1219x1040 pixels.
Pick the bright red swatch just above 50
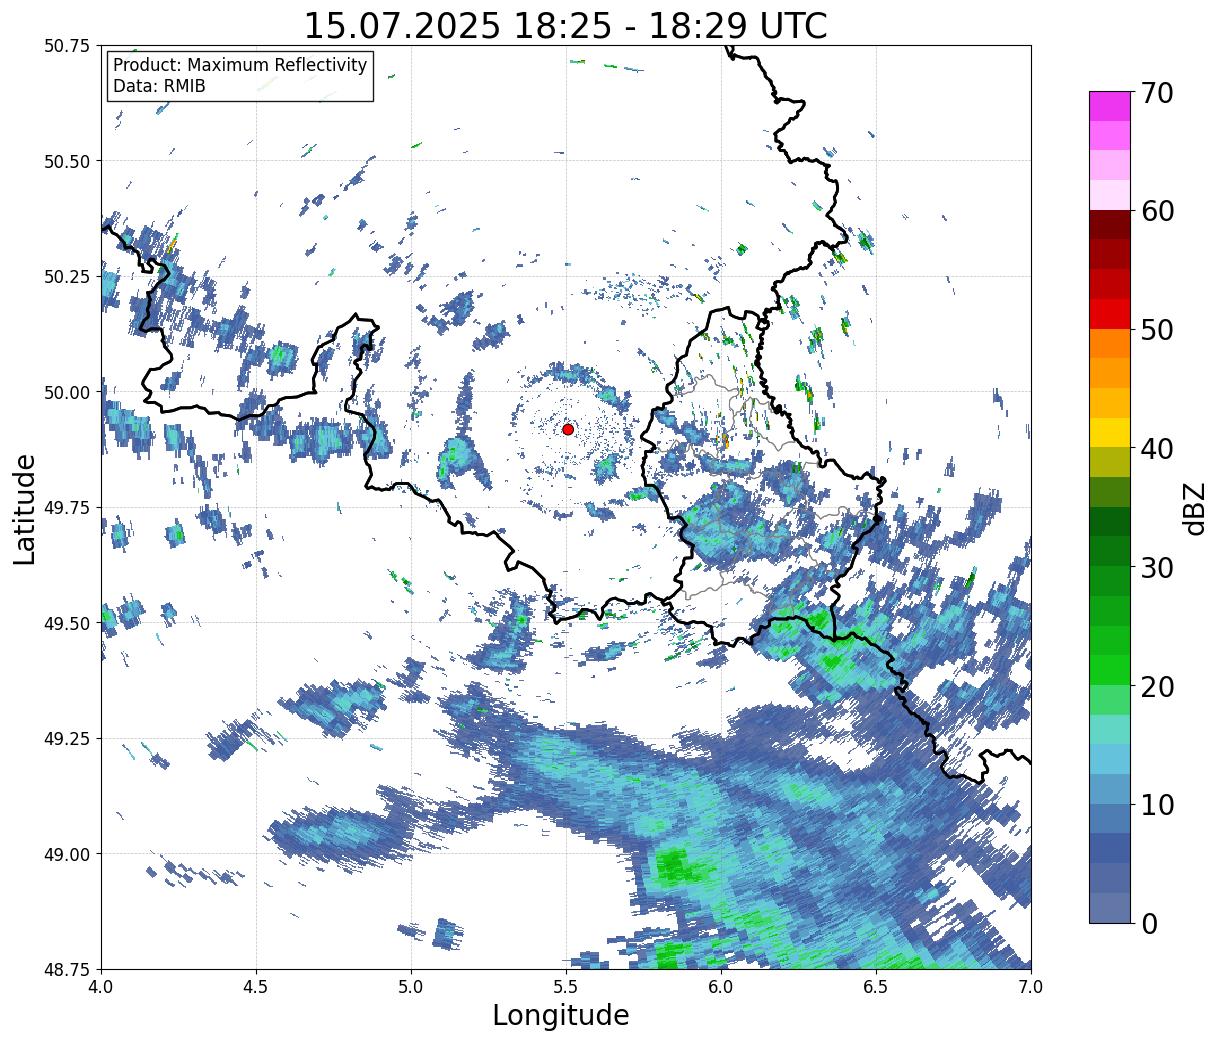coord(1109,314)
